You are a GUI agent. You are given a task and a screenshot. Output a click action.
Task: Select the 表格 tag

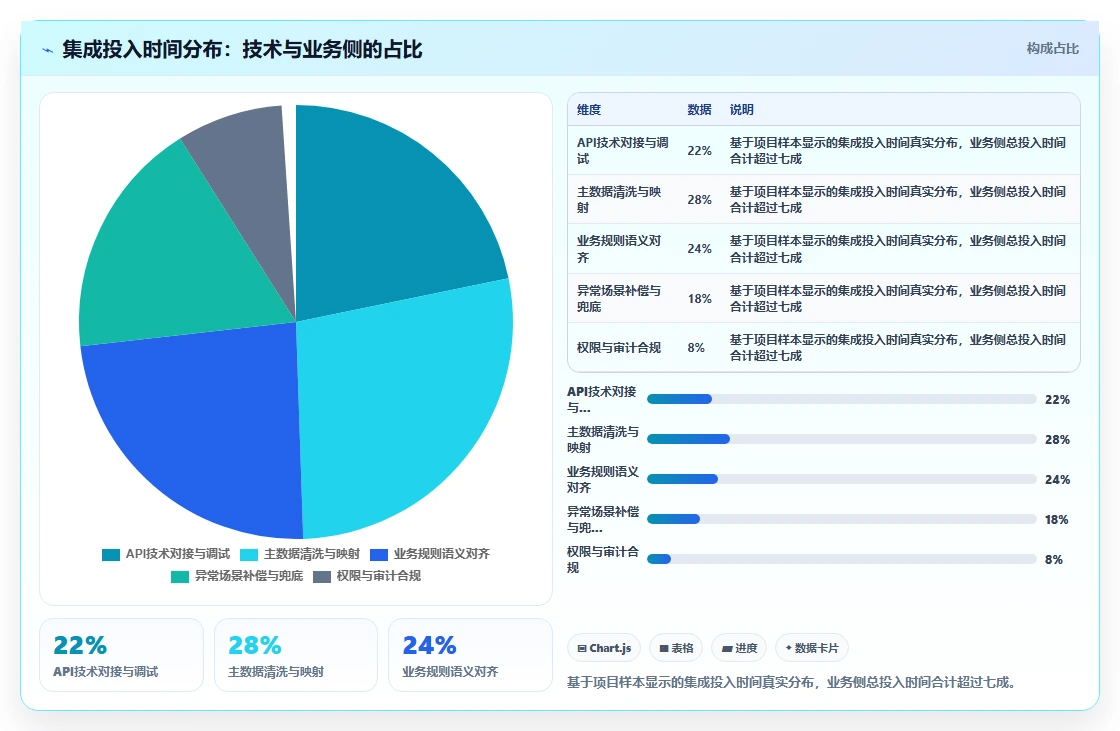tap(676, 648)
